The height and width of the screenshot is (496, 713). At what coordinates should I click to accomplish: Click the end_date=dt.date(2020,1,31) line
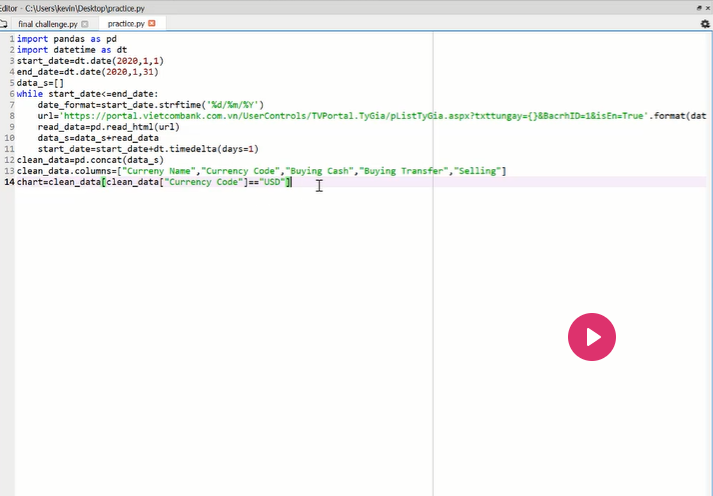point(87,72)
